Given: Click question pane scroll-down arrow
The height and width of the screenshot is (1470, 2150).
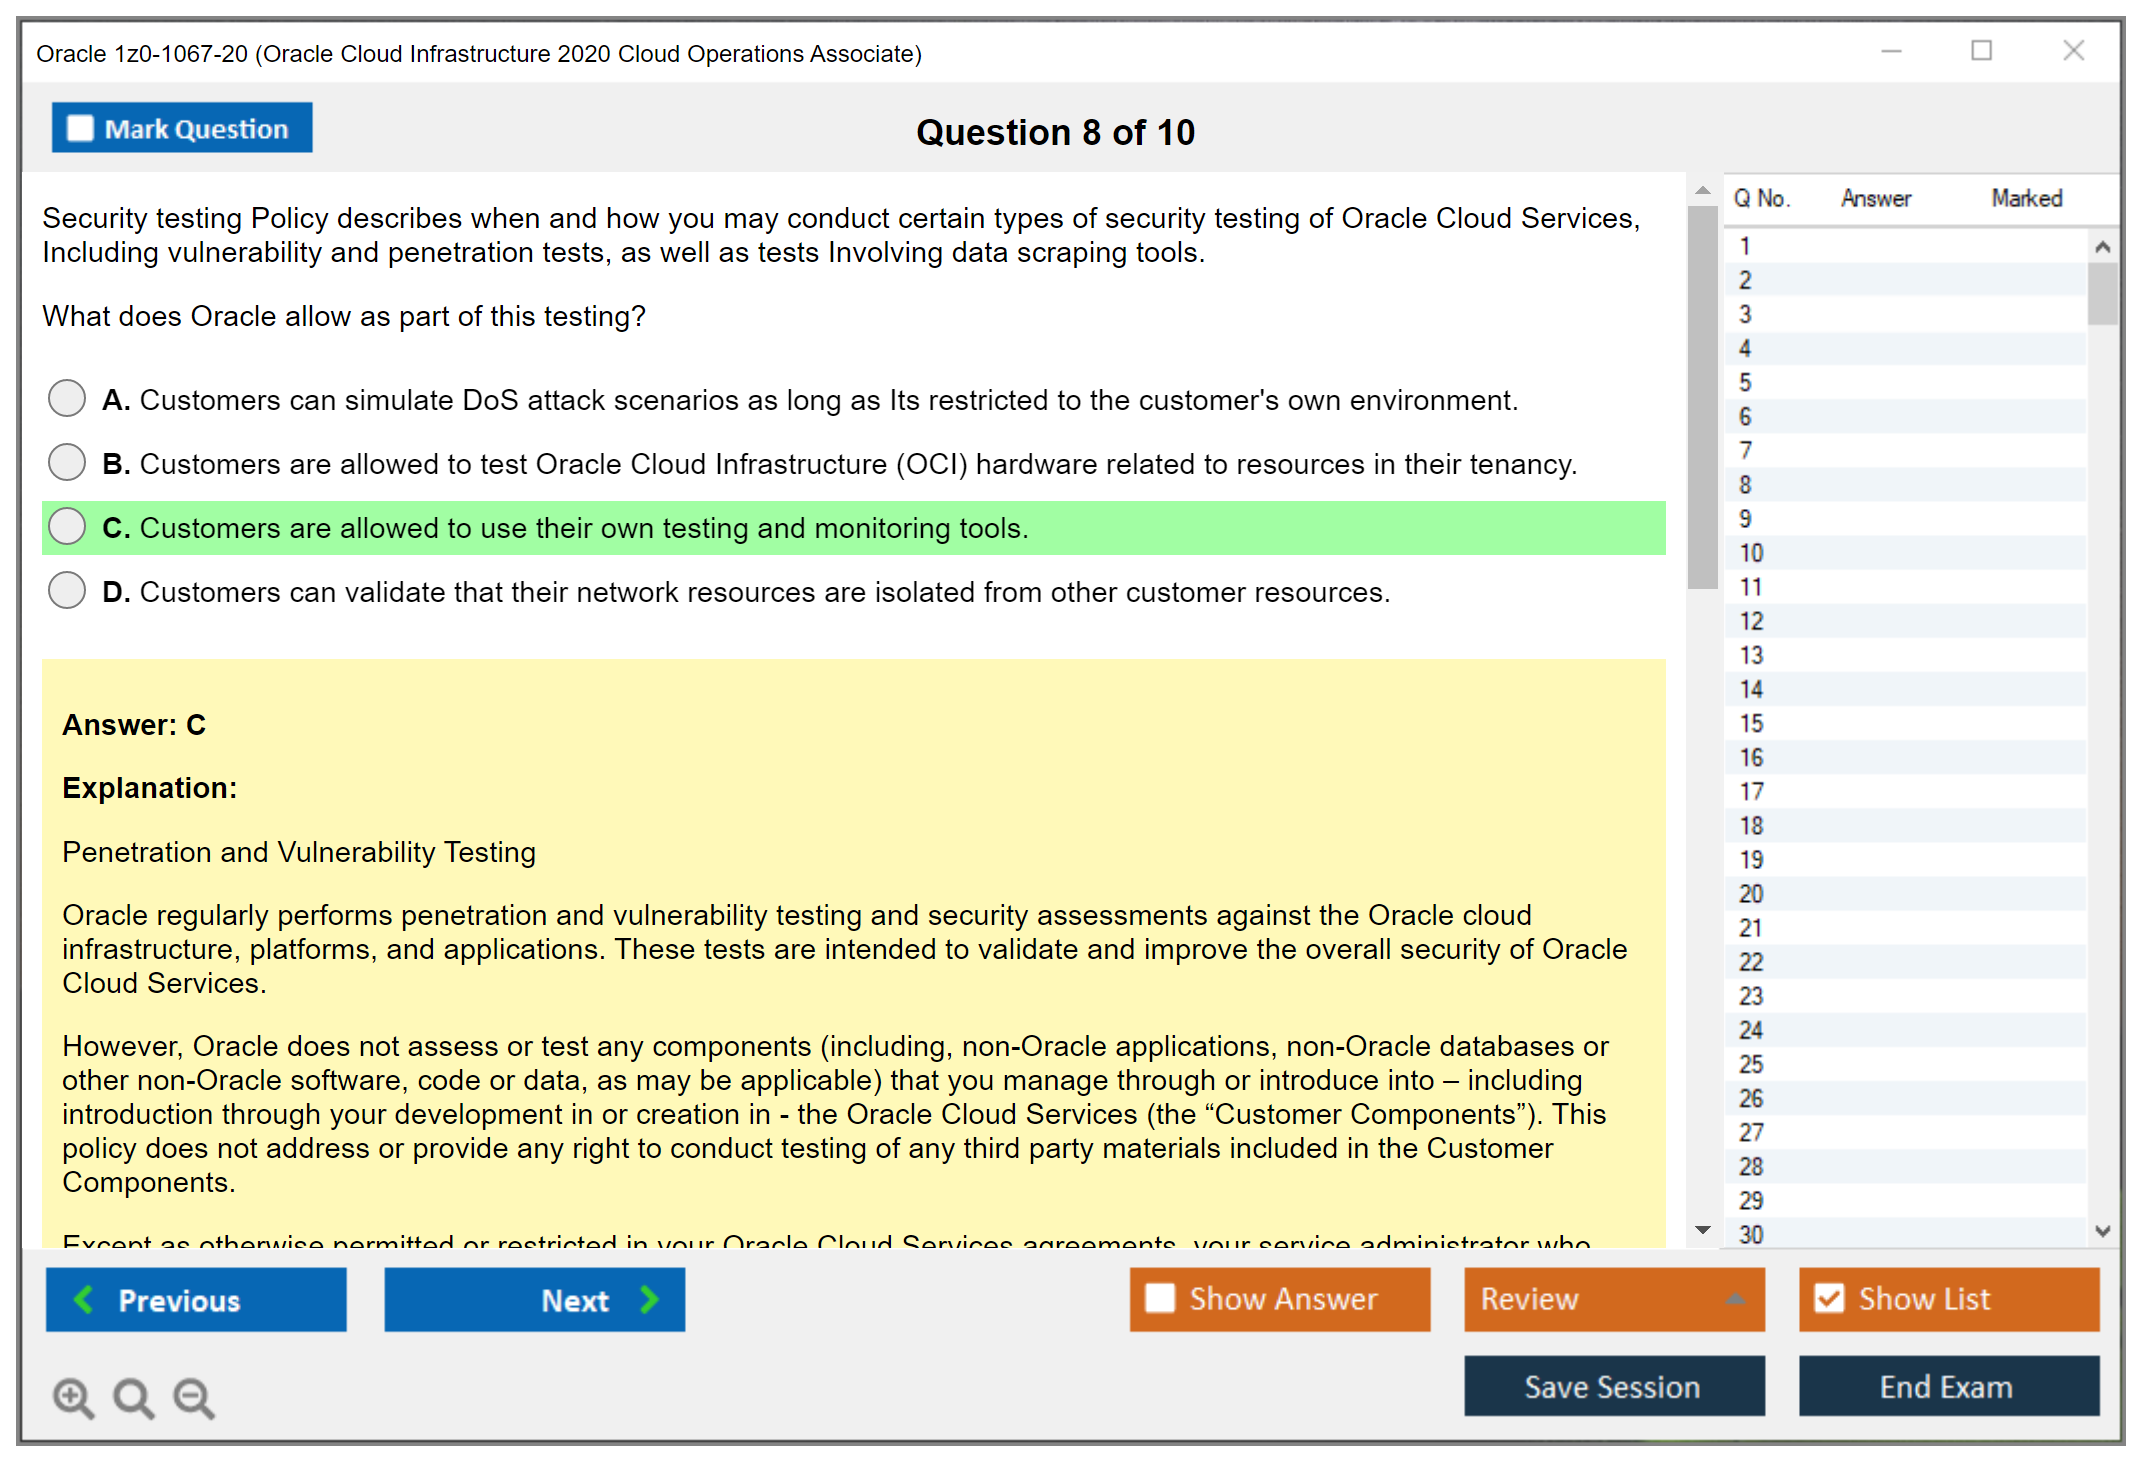Looking at the screenshot, I should coord(1702,1230).
